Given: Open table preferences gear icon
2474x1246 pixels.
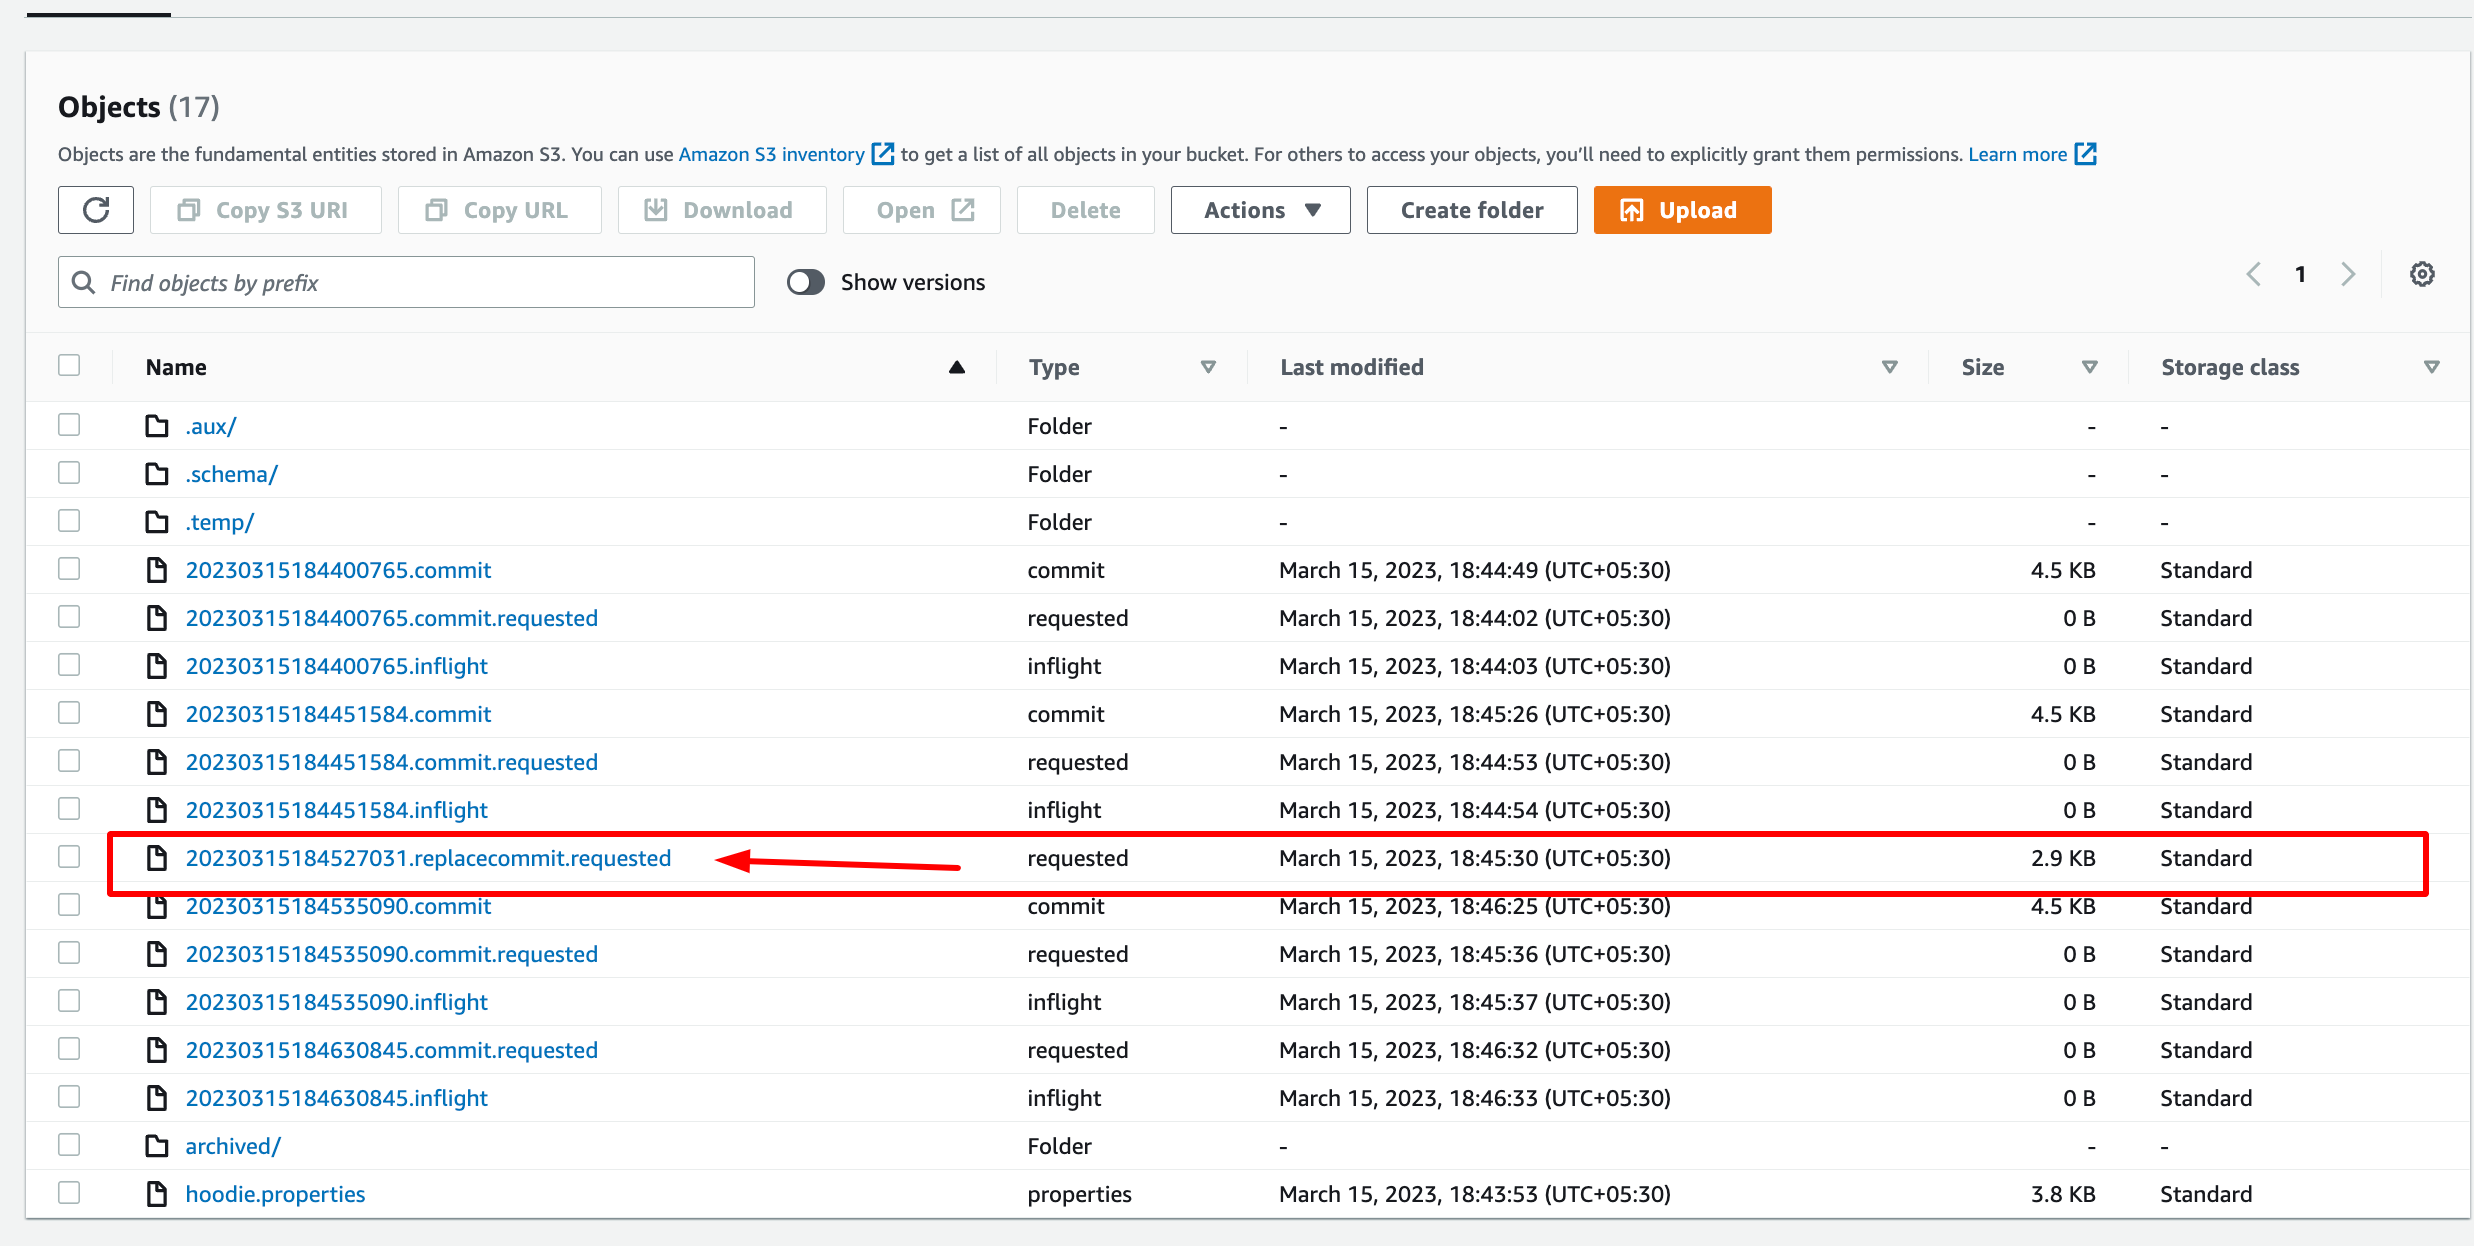Looking at the screenshot, I should click(x=2421, y=274).
